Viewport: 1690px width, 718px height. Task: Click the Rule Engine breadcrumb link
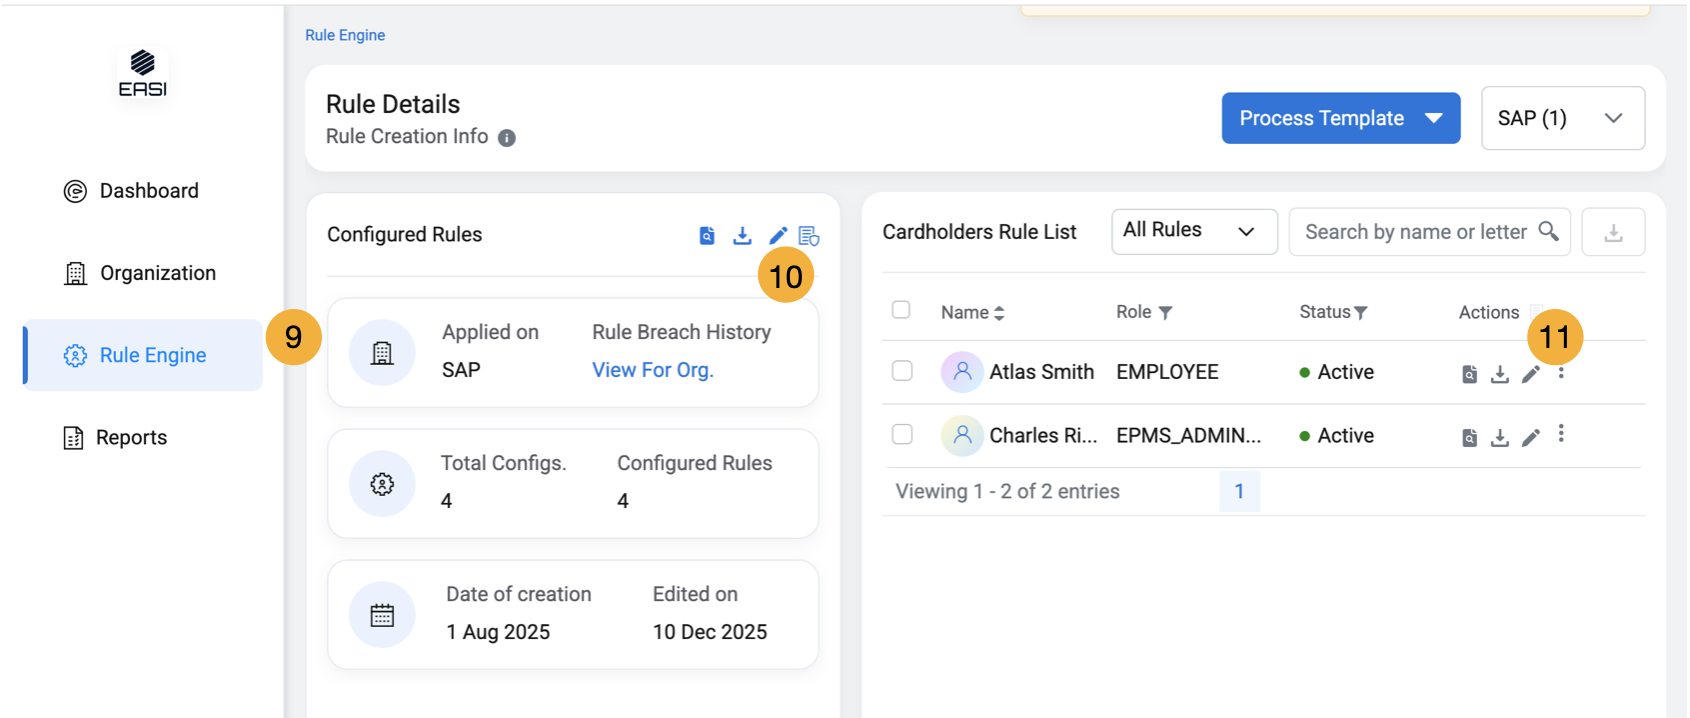click(x=345, y=35)
